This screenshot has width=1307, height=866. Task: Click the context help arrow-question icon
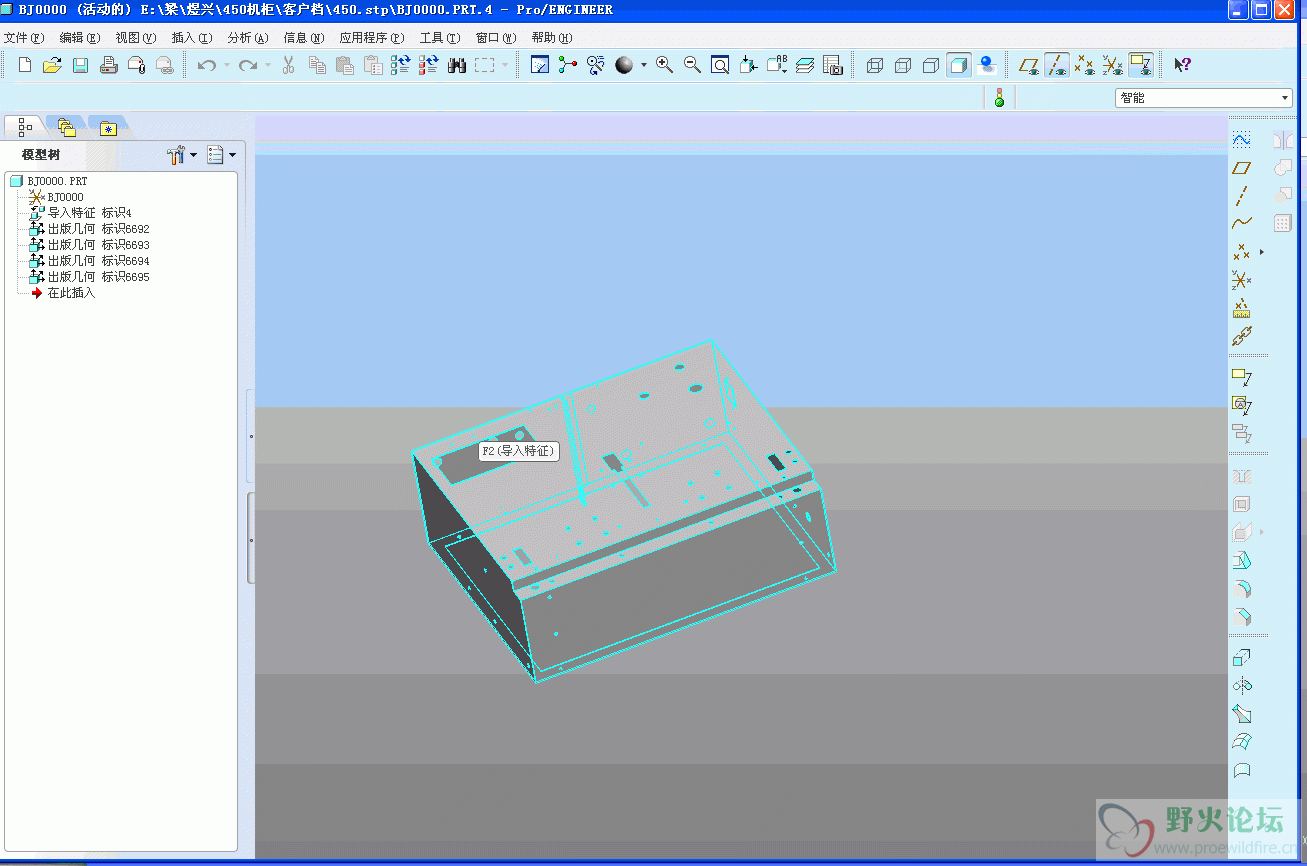[x=1182, y=65]
